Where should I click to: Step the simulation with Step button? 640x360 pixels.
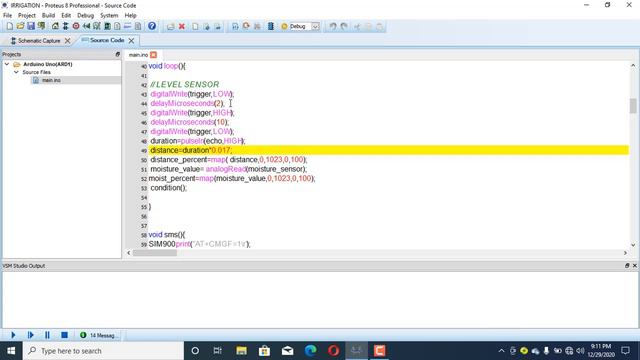pyautogui.click(x=30, y=335)
